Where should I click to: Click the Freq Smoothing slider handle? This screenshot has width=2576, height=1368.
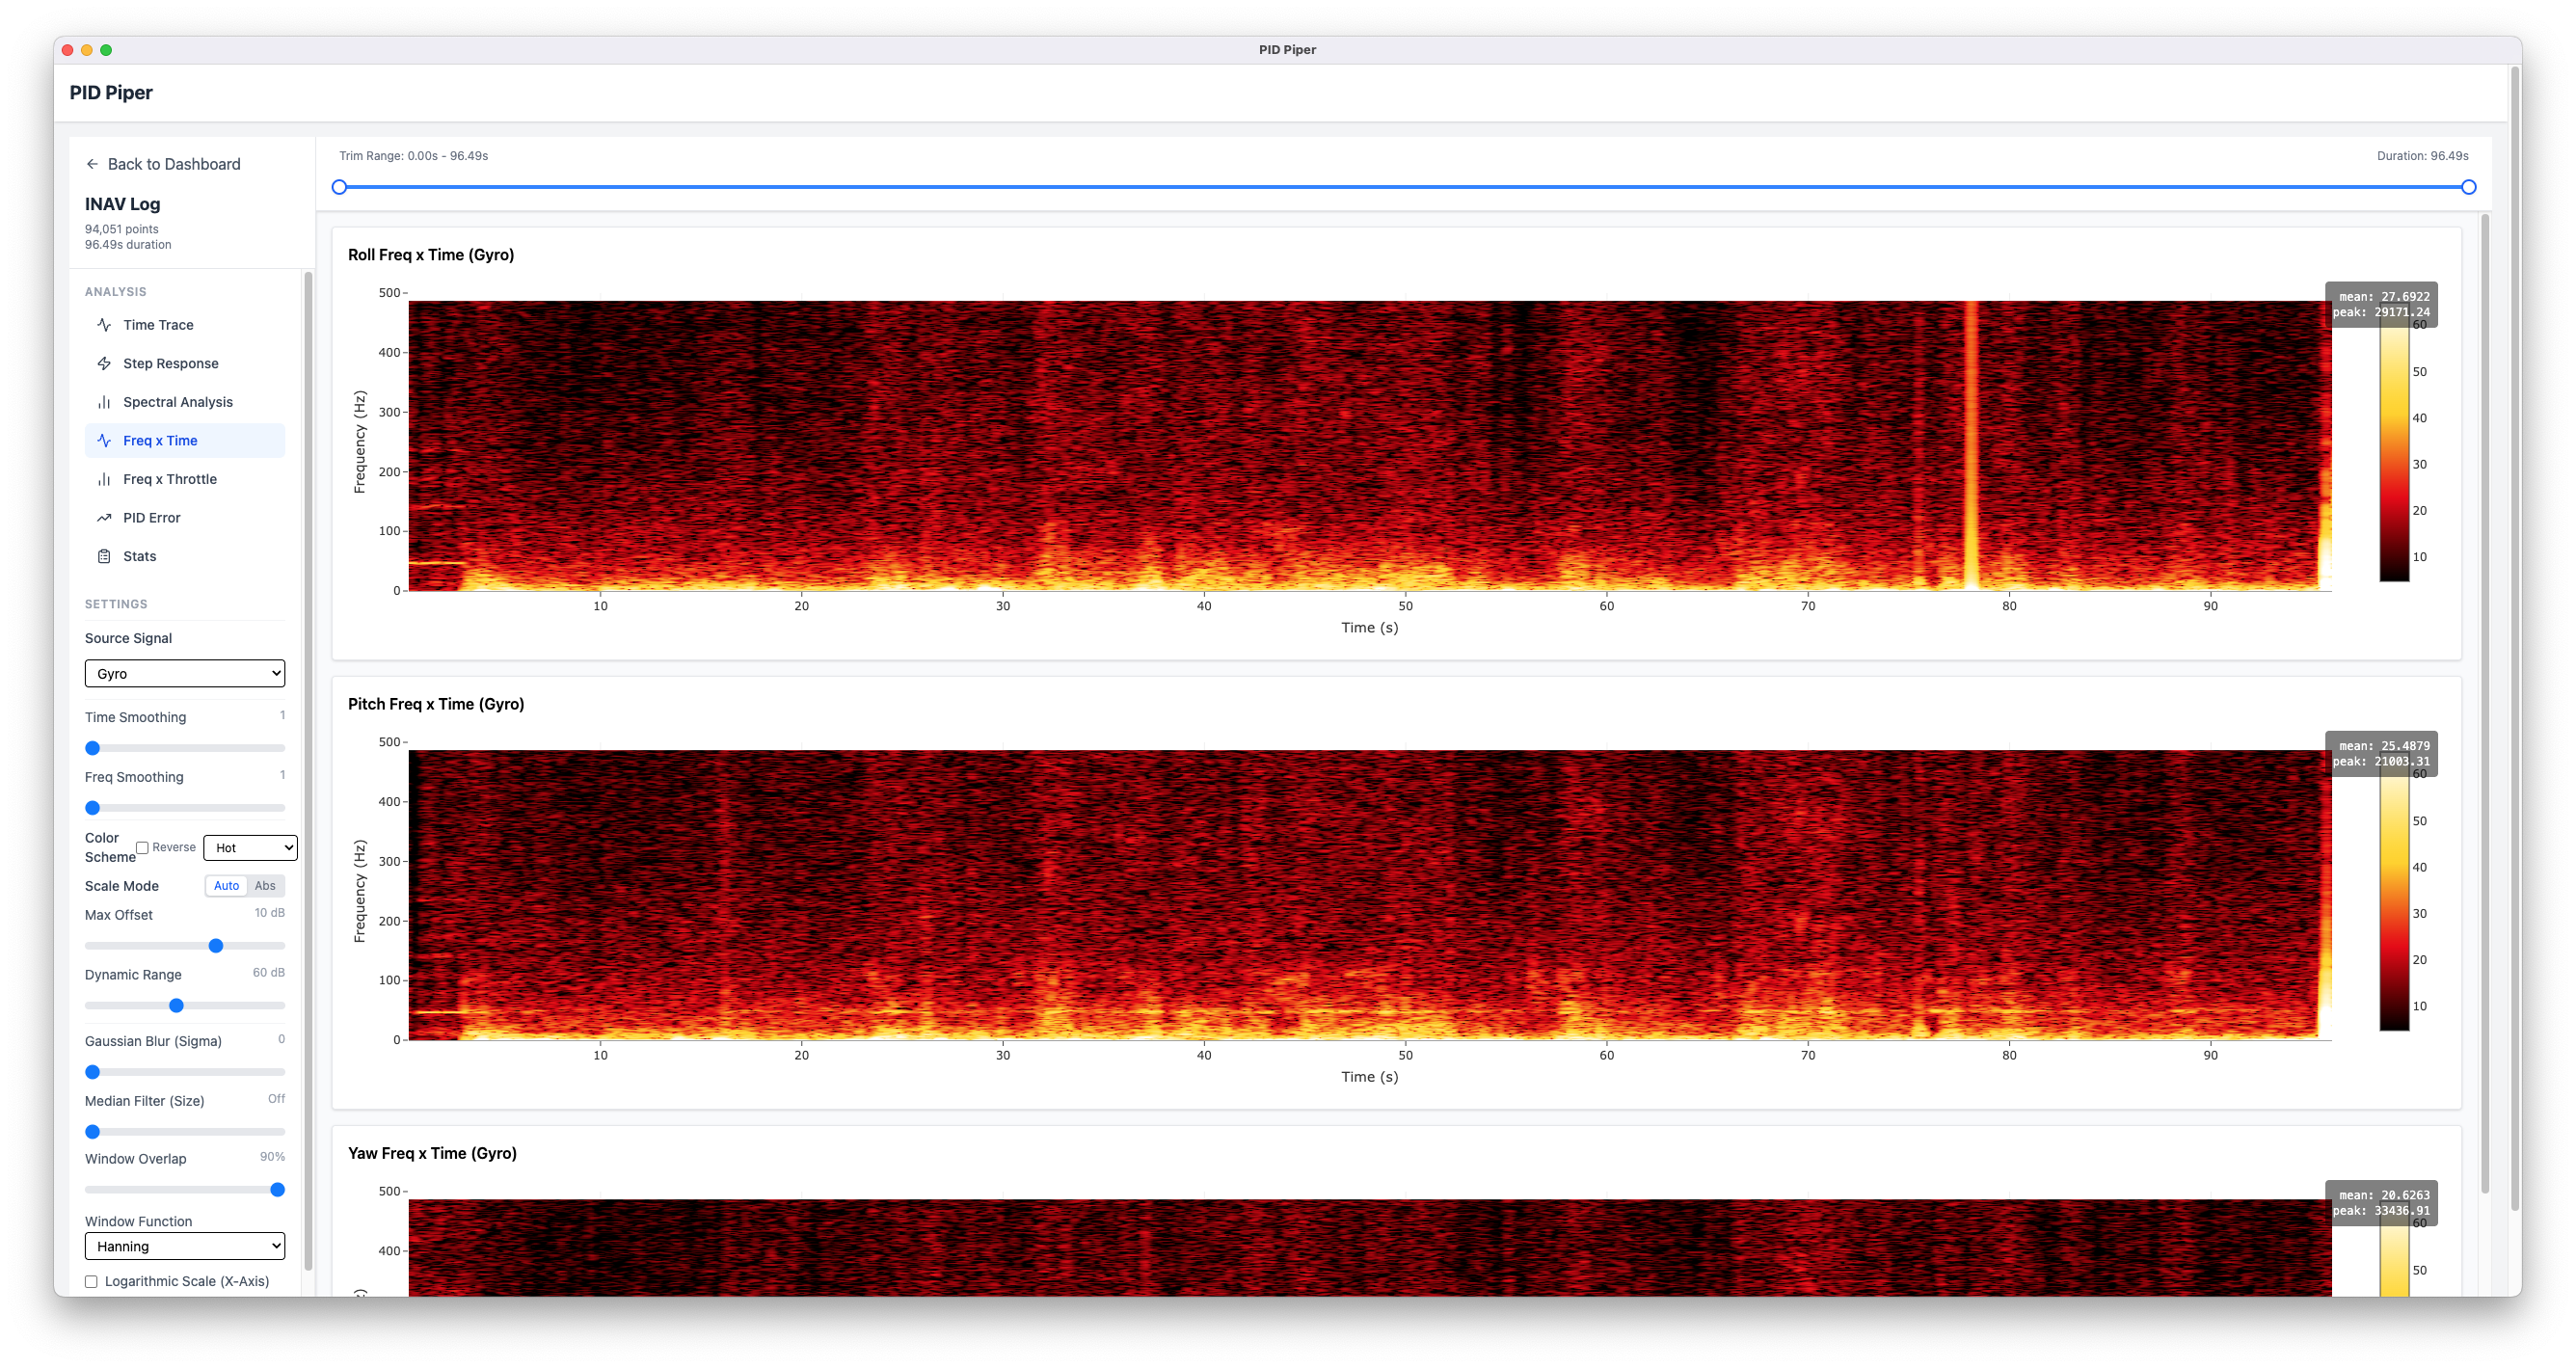point(93,808)
